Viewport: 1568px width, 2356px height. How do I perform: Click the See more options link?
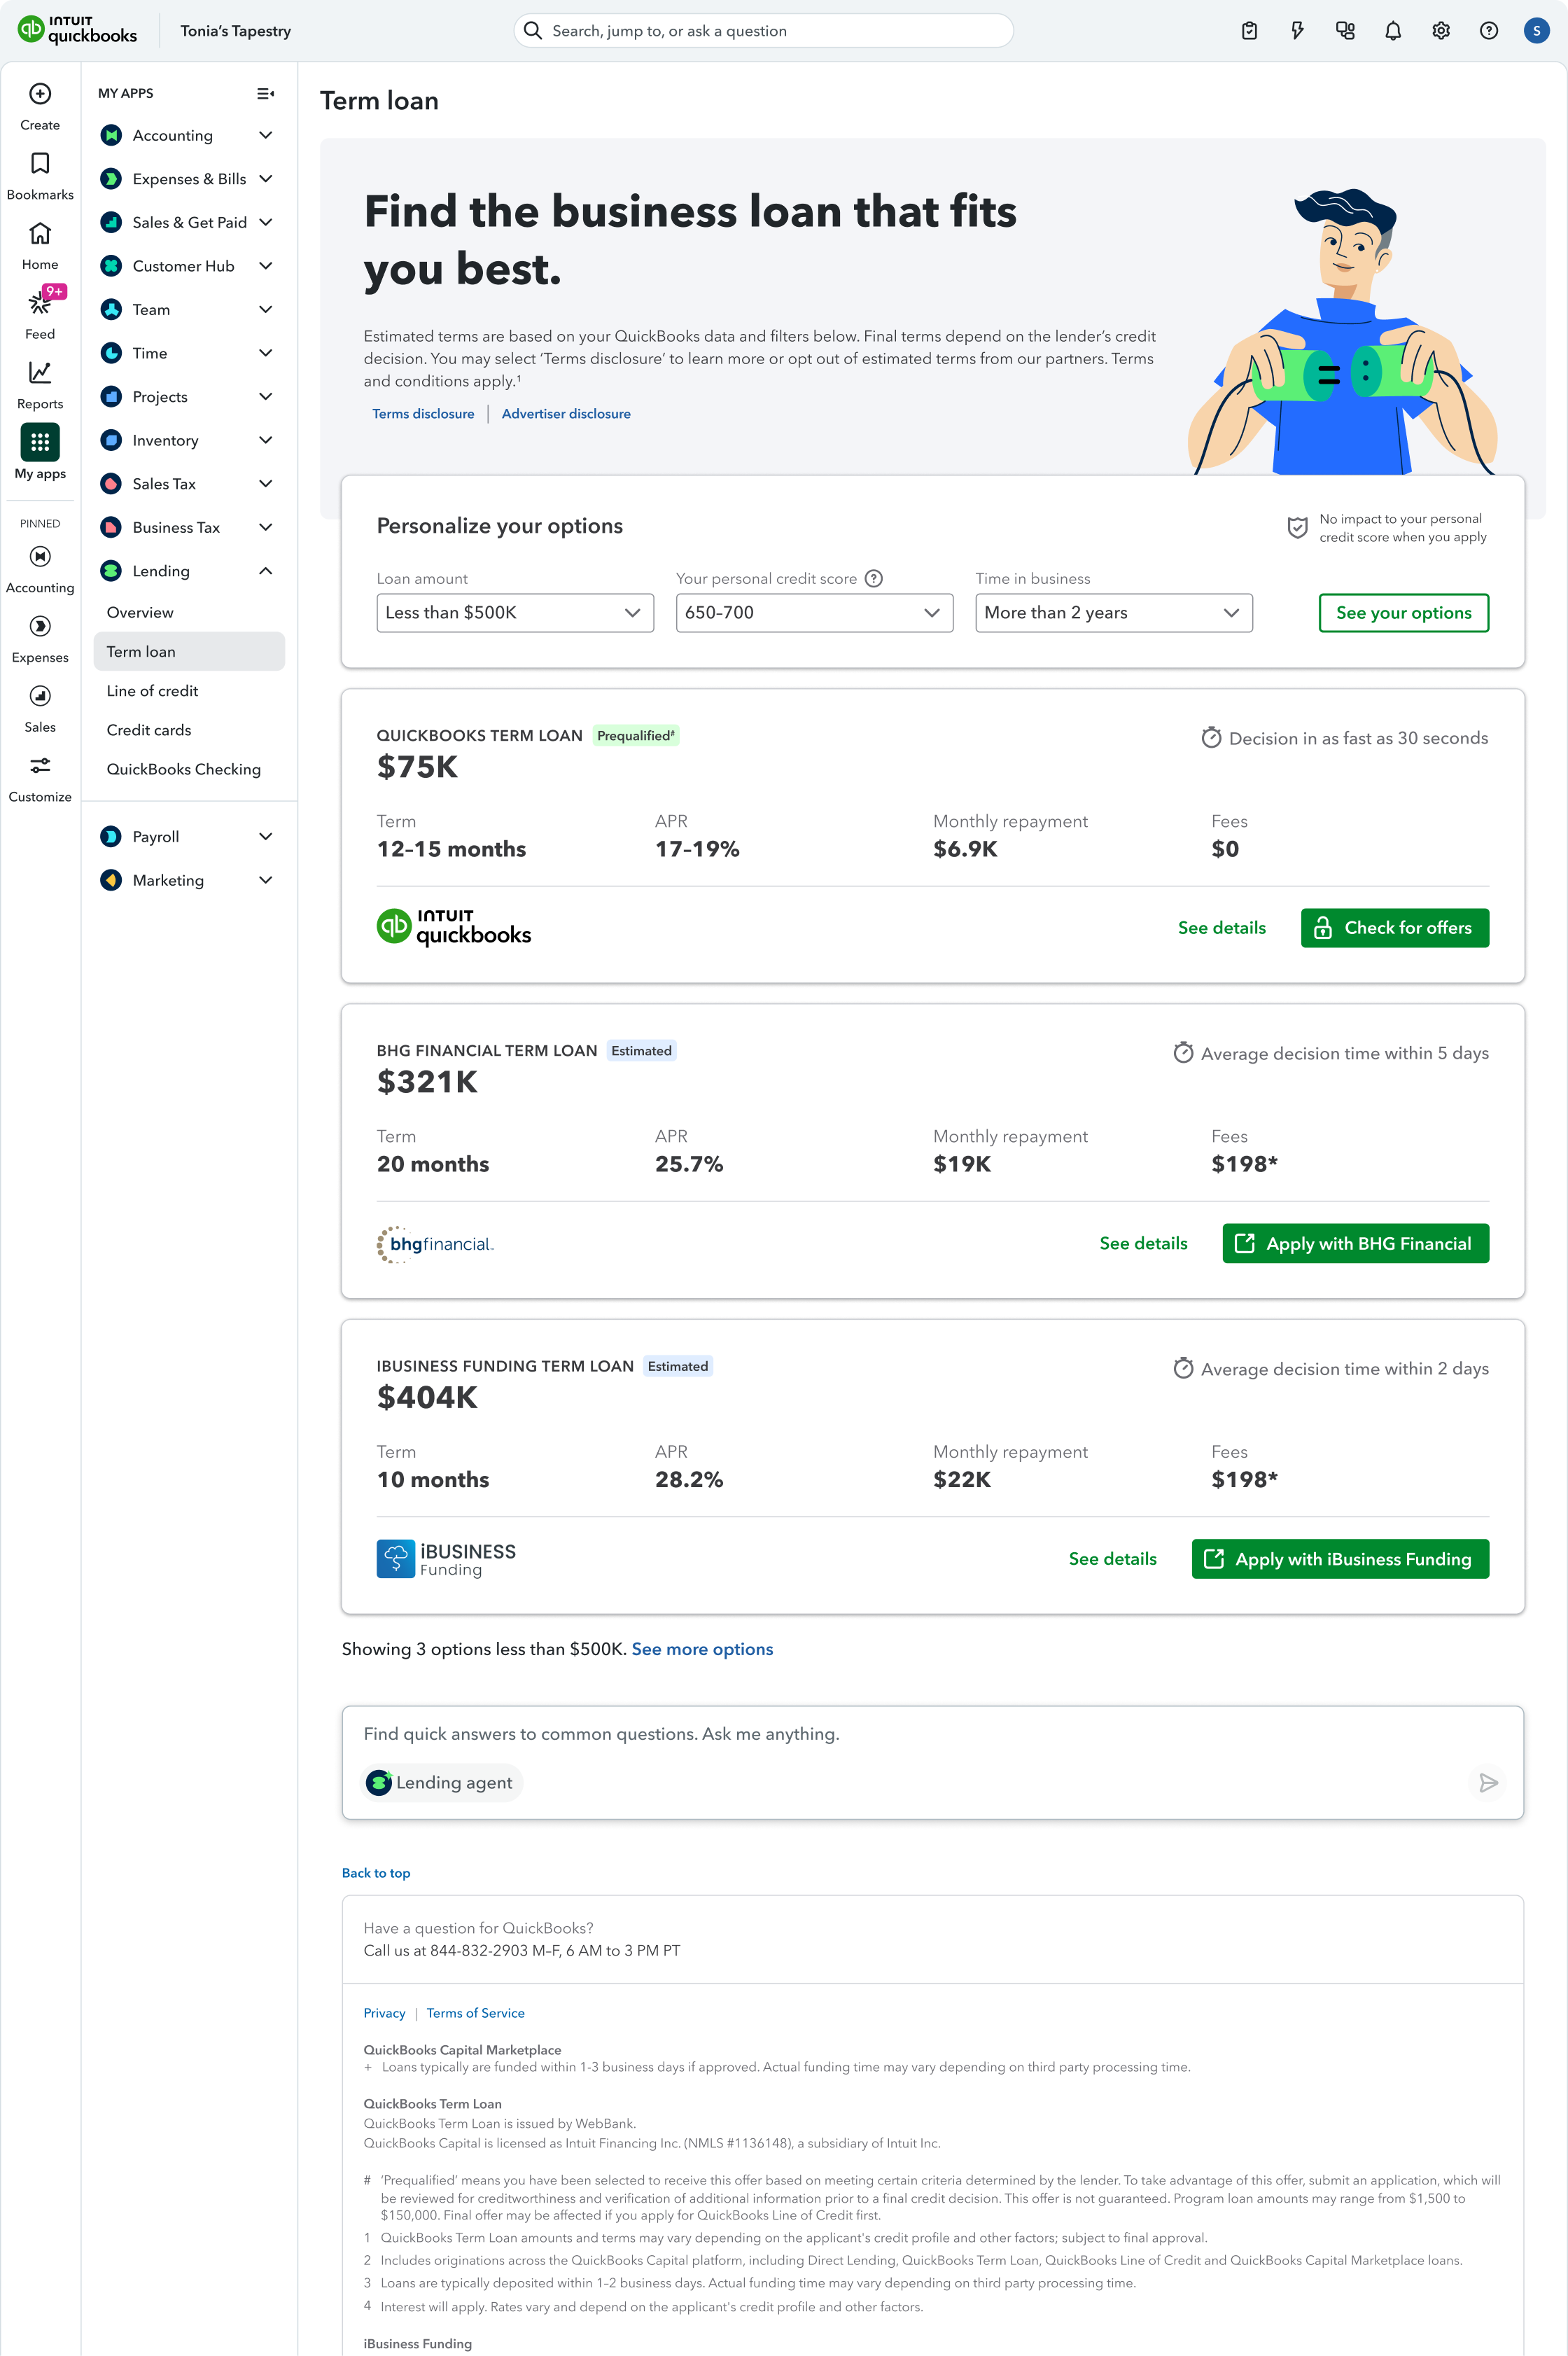[702, 1650]
